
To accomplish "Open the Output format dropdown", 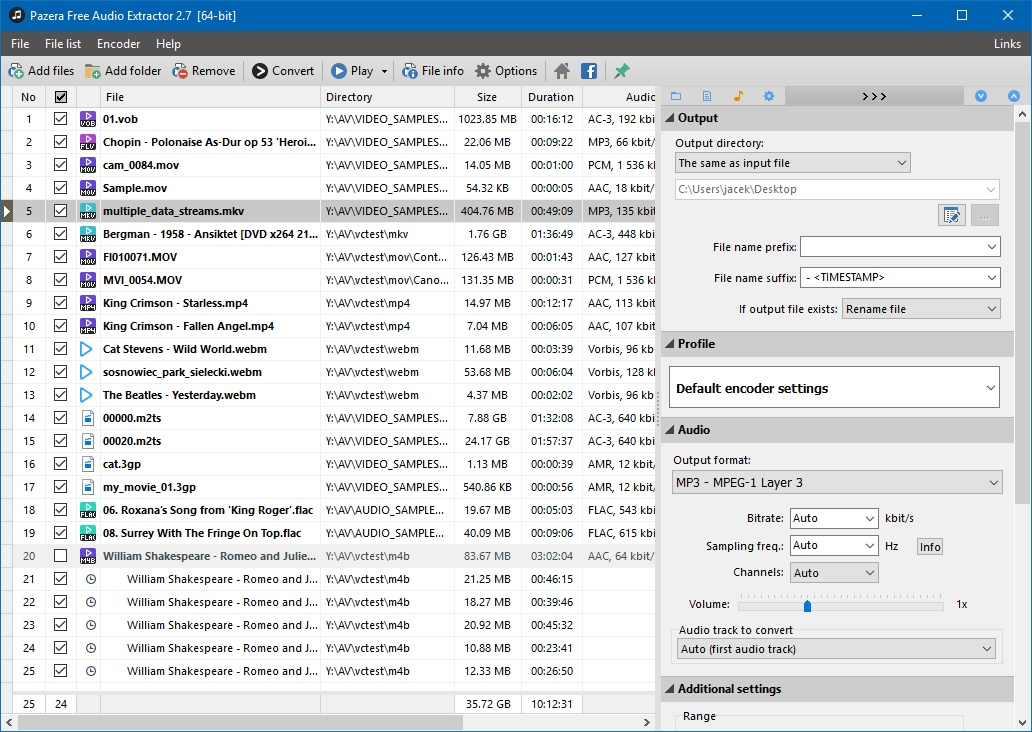I will 835,482.
